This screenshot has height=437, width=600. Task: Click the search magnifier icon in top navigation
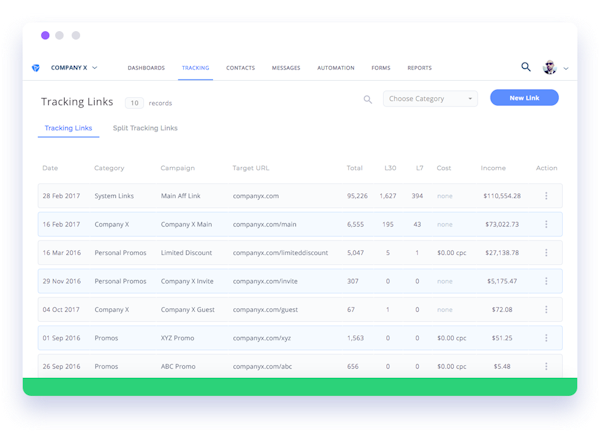[526, 67]
